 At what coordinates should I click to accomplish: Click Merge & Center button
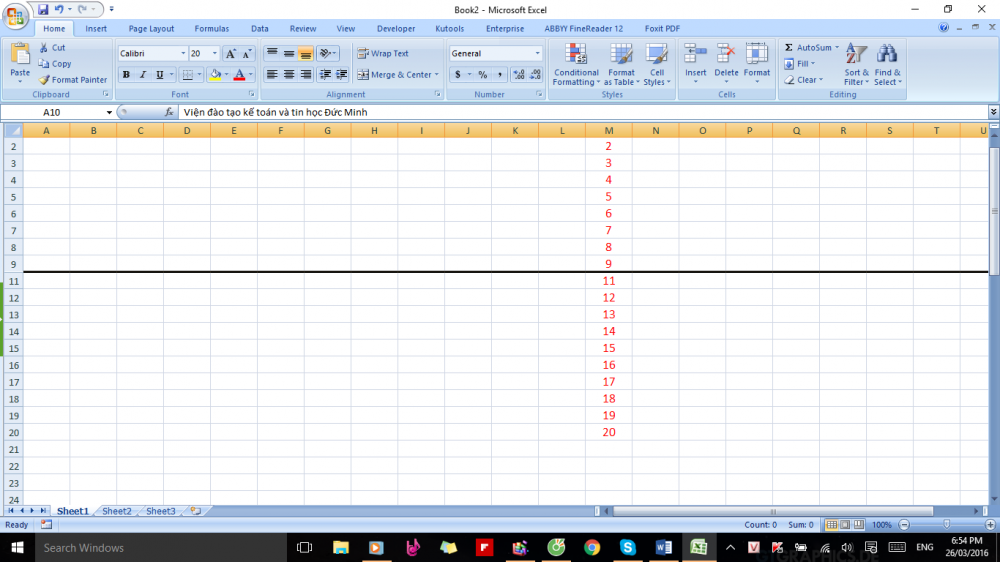click(x=394, y=75)
